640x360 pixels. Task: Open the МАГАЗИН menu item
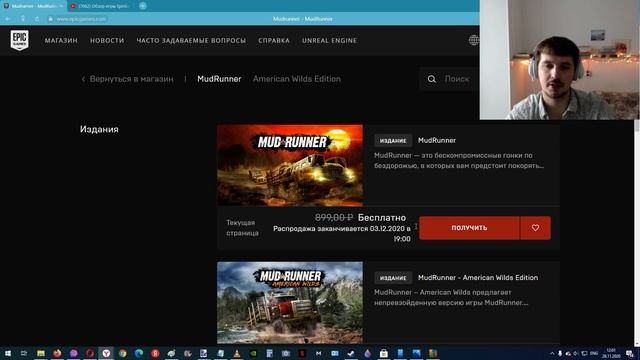61,40
